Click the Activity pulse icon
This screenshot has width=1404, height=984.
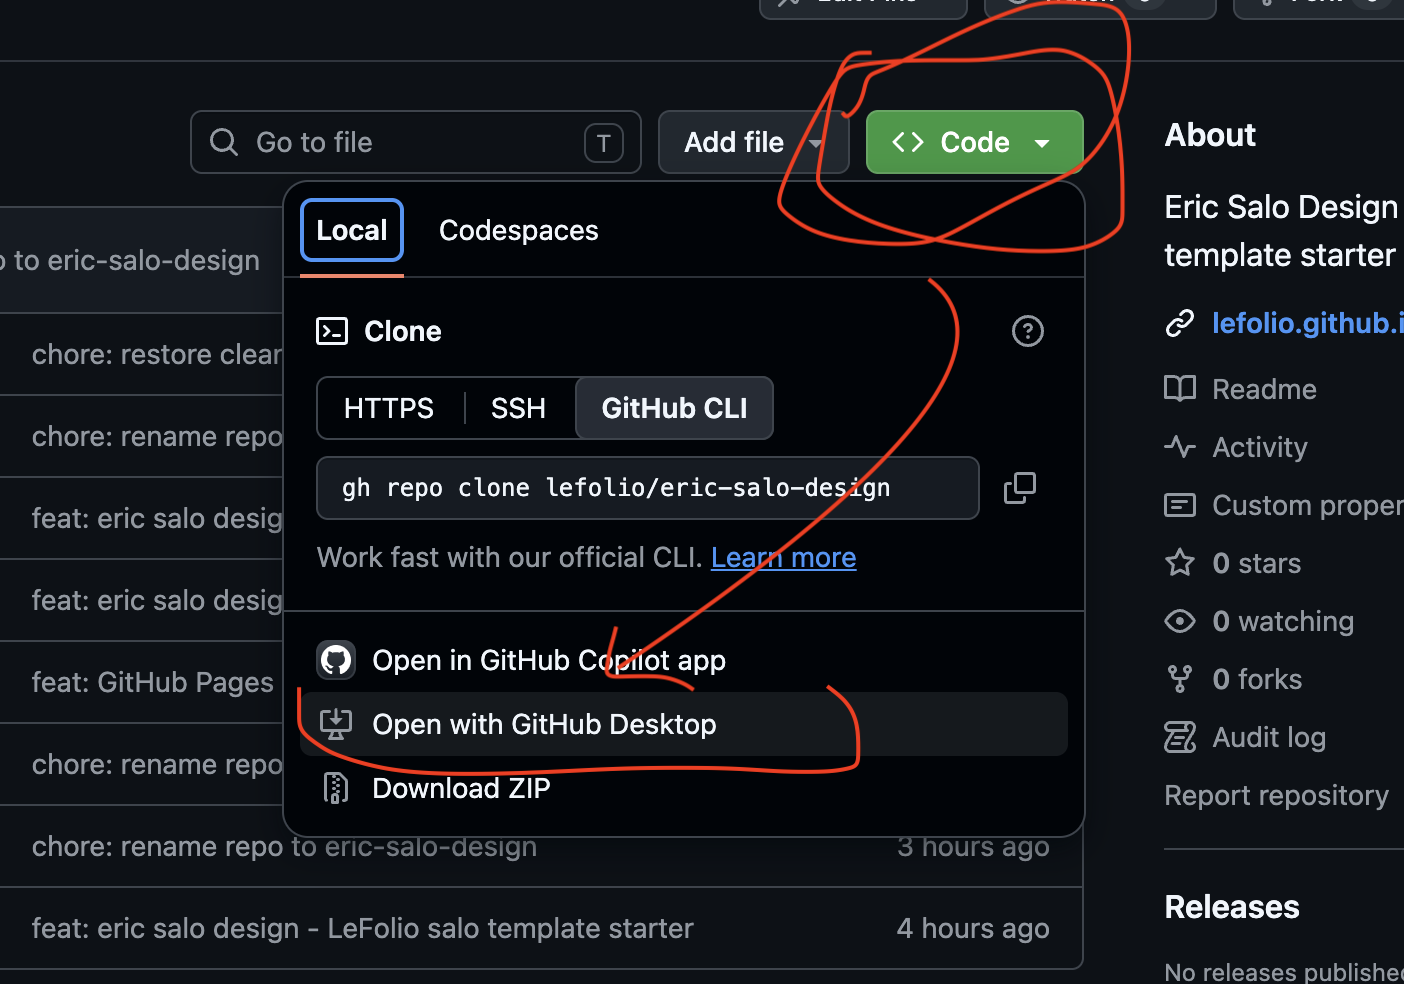coord(1180,447)
